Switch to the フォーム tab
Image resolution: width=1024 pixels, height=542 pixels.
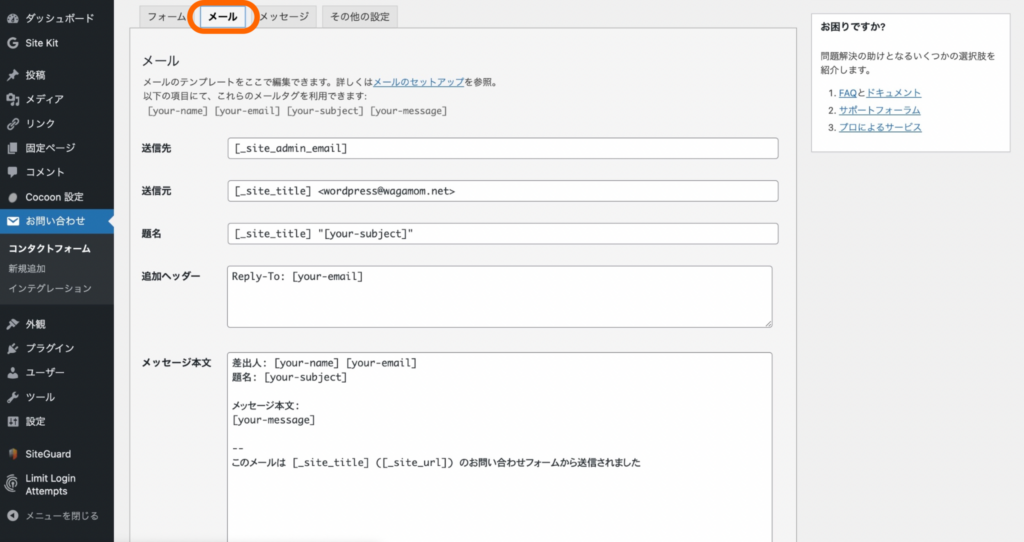pos(166,17)
